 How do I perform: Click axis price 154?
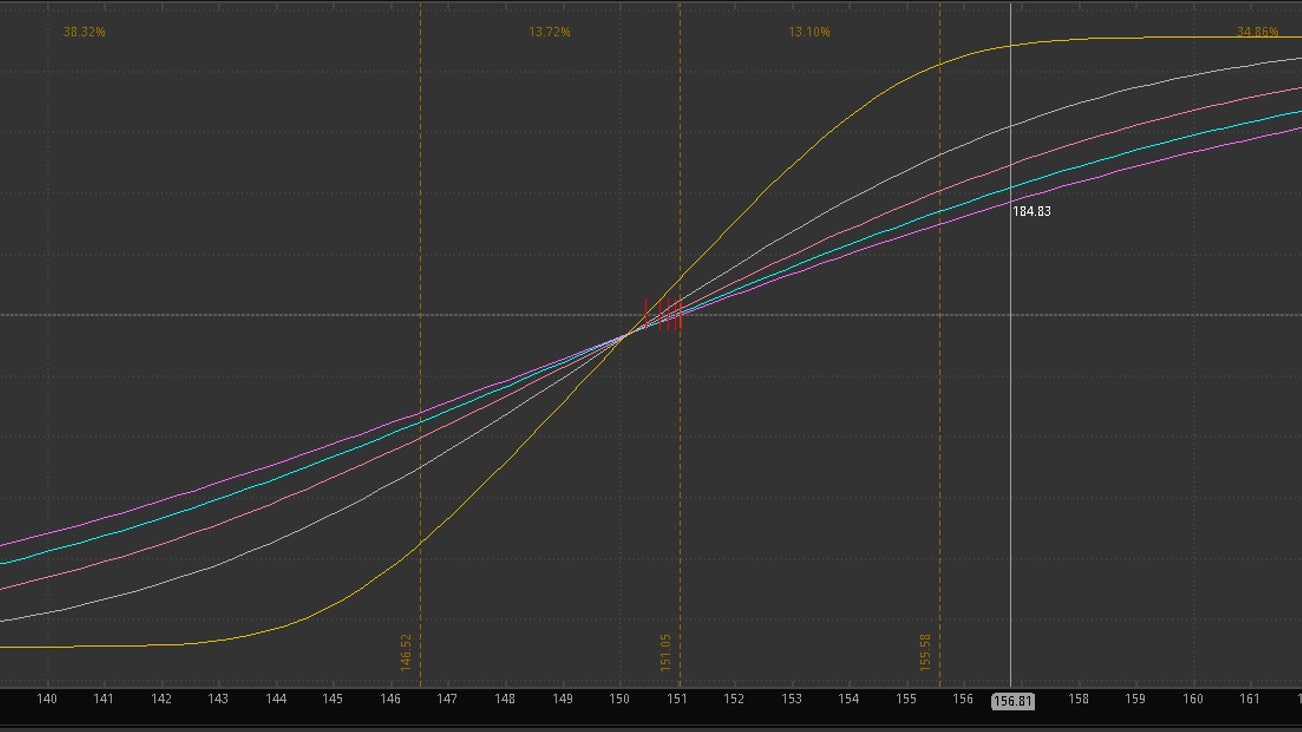point(849,699)
